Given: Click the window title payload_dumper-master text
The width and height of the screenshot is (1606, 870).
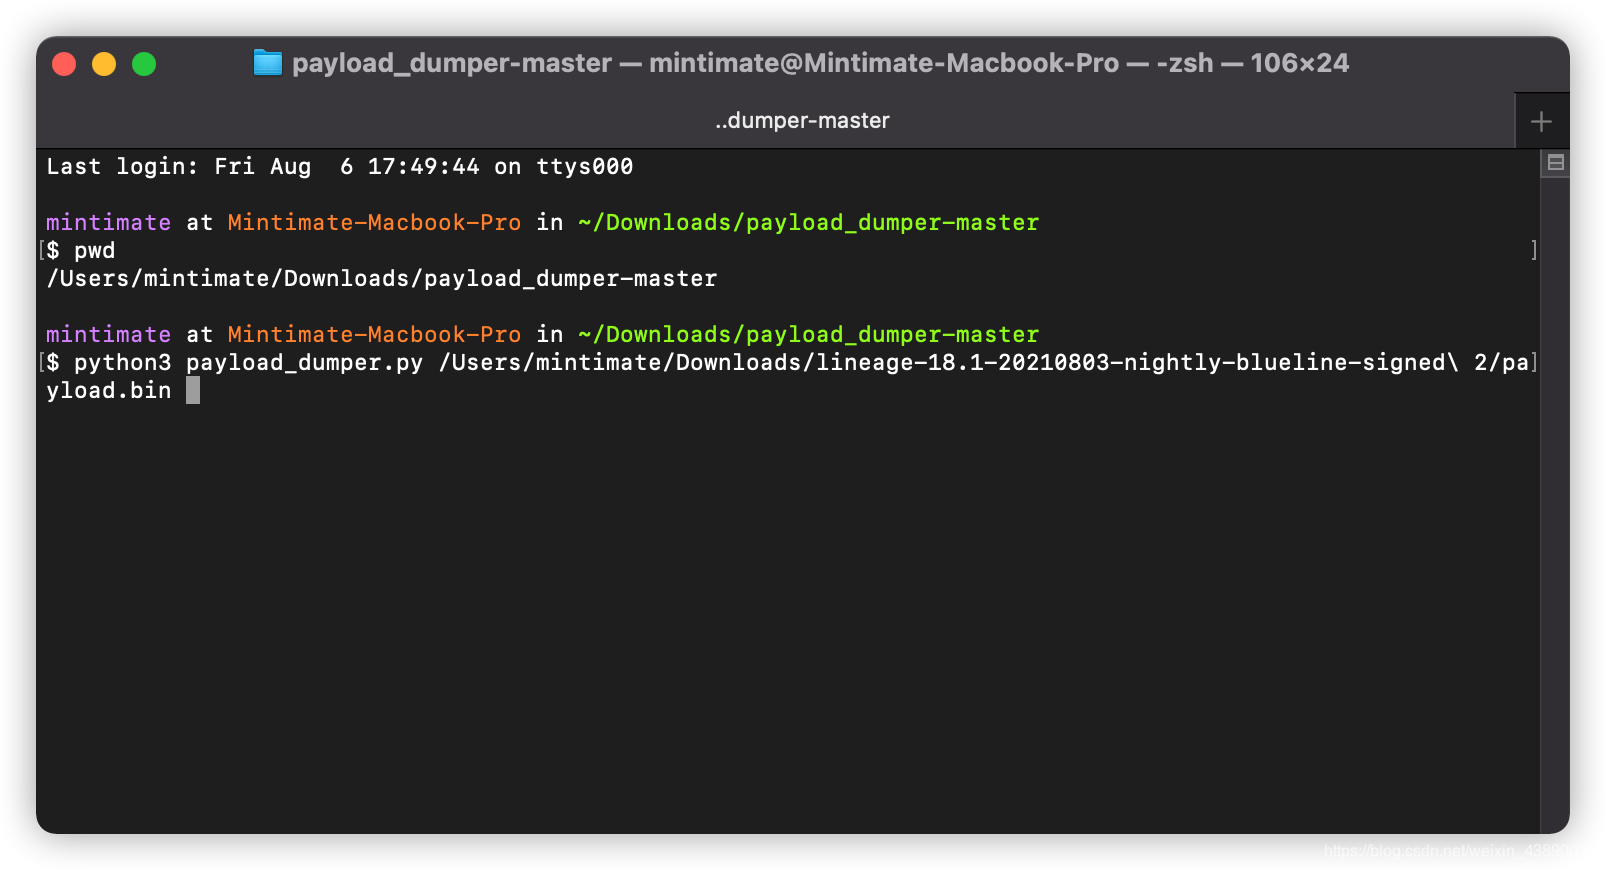Looking at the screenshot, I should pos(452,63).
